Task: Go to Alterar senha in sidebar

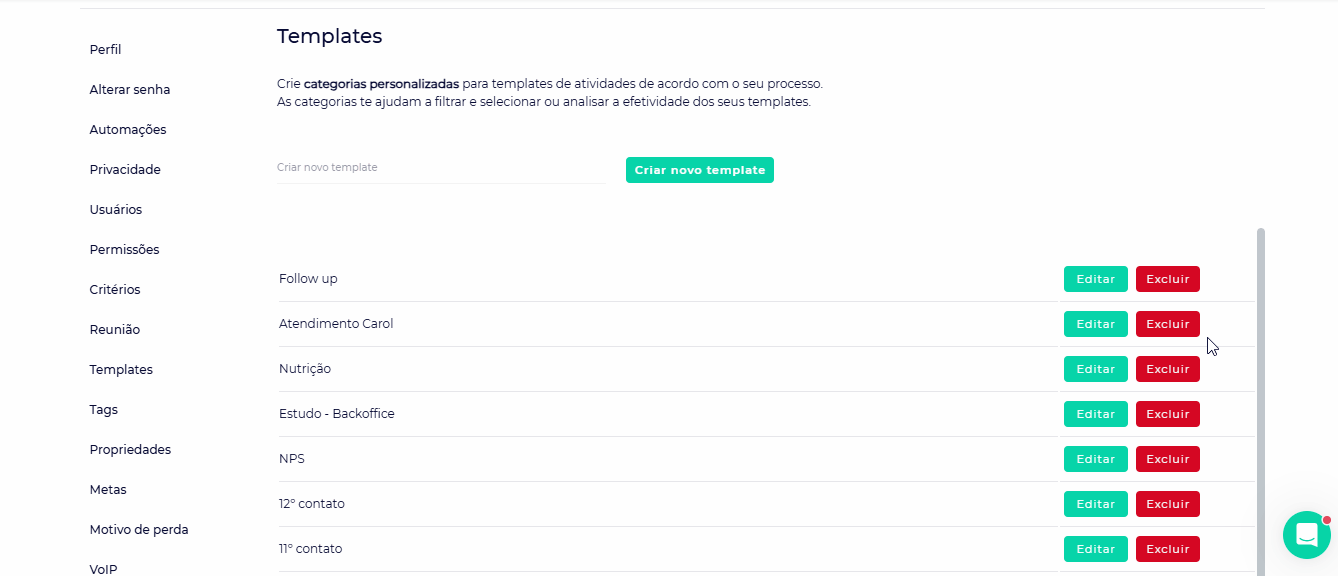Action: click(130, 90)
